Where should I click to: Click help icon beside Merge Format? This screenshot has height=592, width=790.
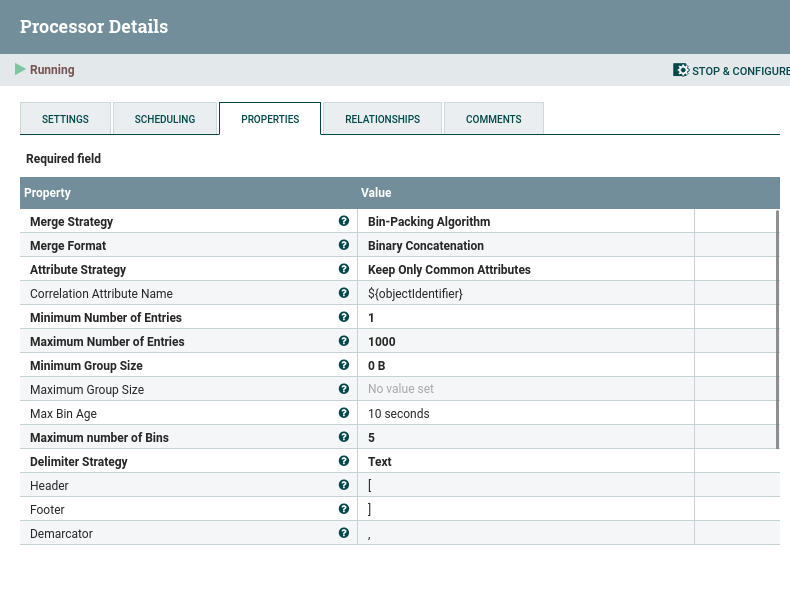click(x=344, y=246)
